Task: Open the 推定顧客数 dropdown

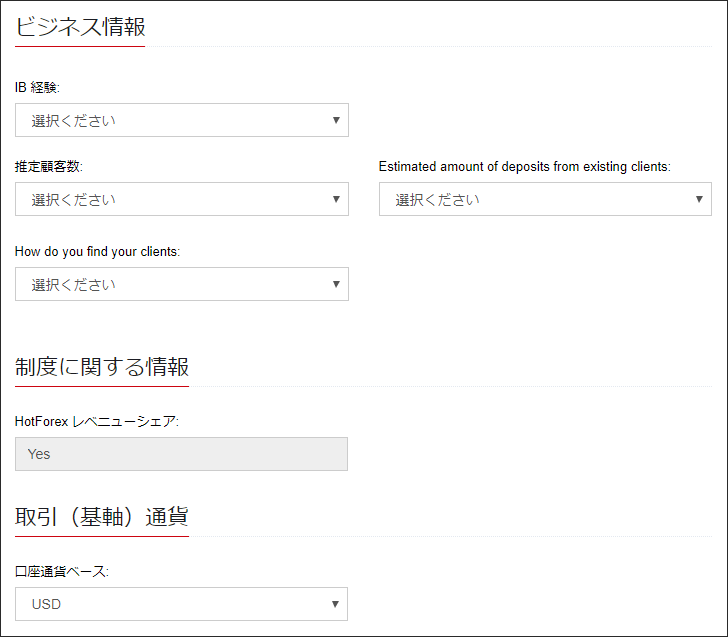Action: coord(180,199)
